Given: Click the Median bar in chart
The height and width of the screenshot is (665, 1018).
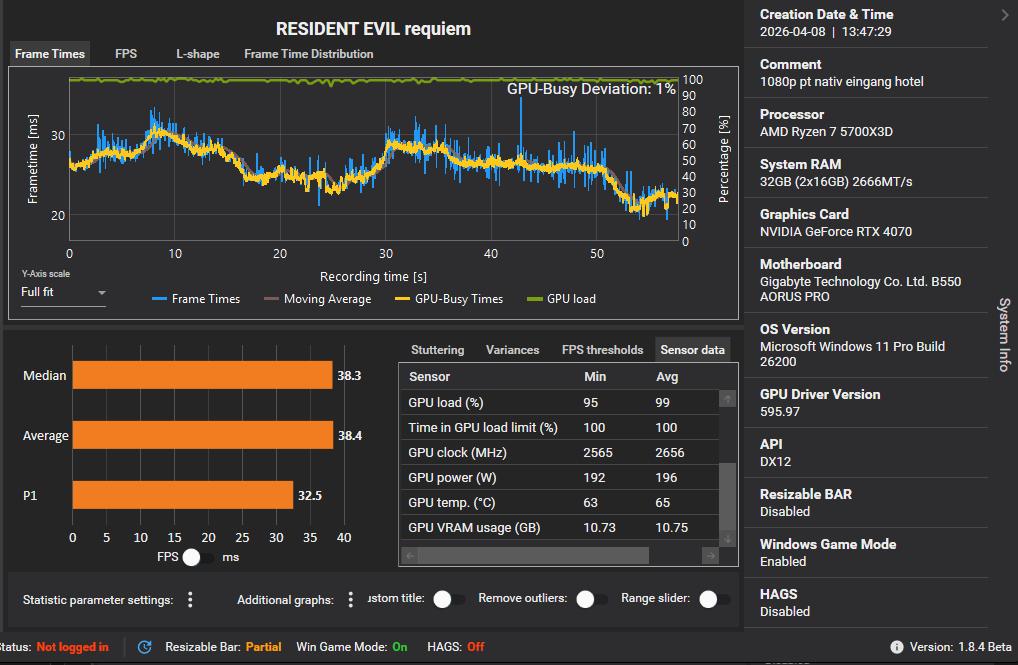Looking at the screenshot, I should click(x=203, y=375).
